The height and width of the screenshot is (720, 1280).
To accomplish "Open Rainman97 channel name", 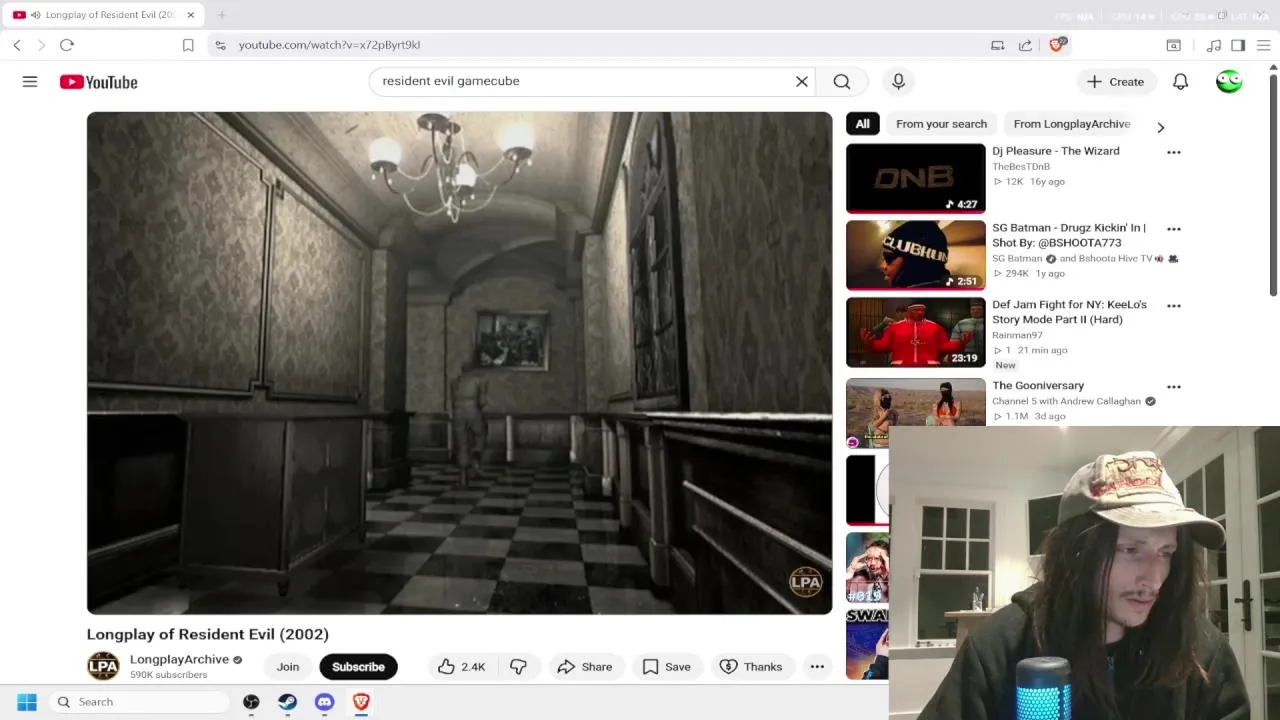I will click(x=1017, y=335).
